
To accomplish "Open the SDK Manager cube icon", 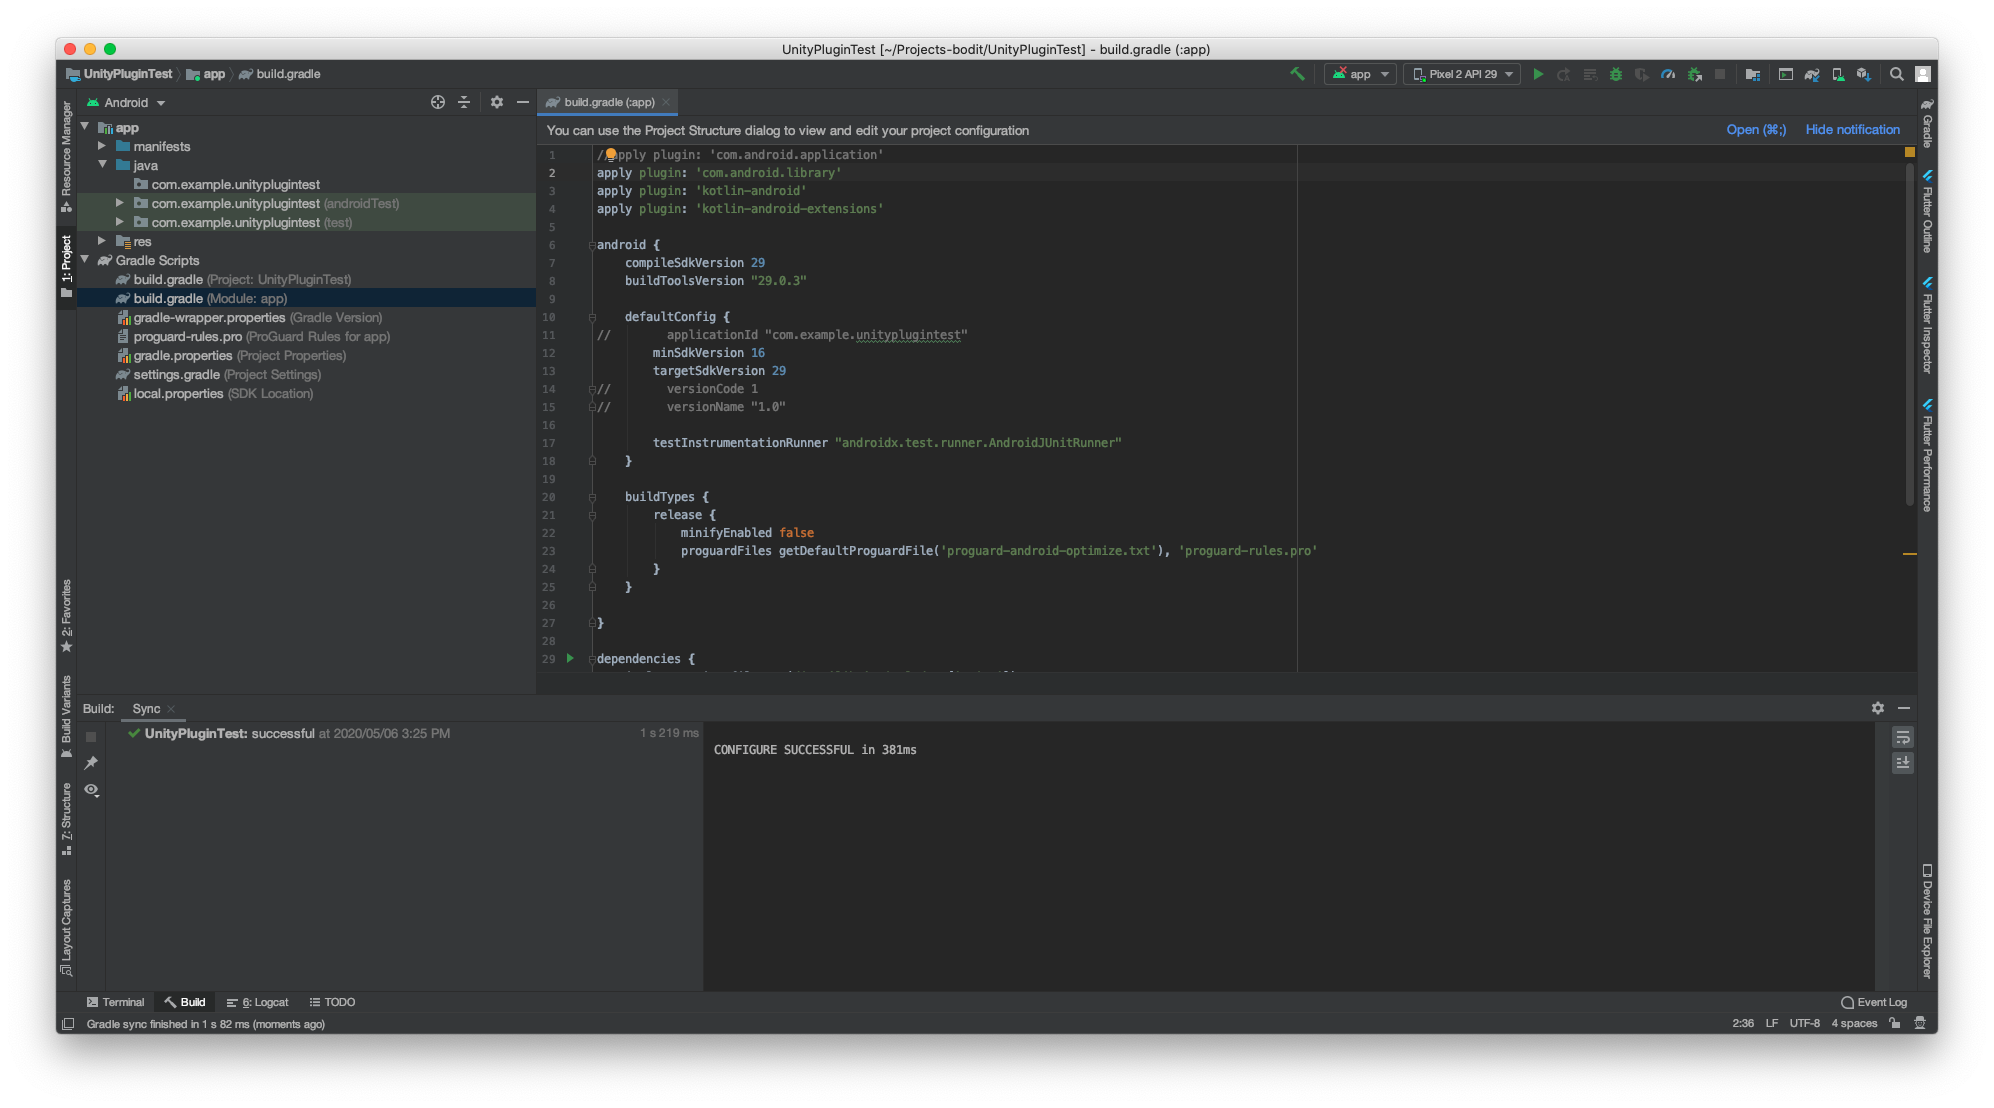I will pyautogui.click(x=1863, y=74).
